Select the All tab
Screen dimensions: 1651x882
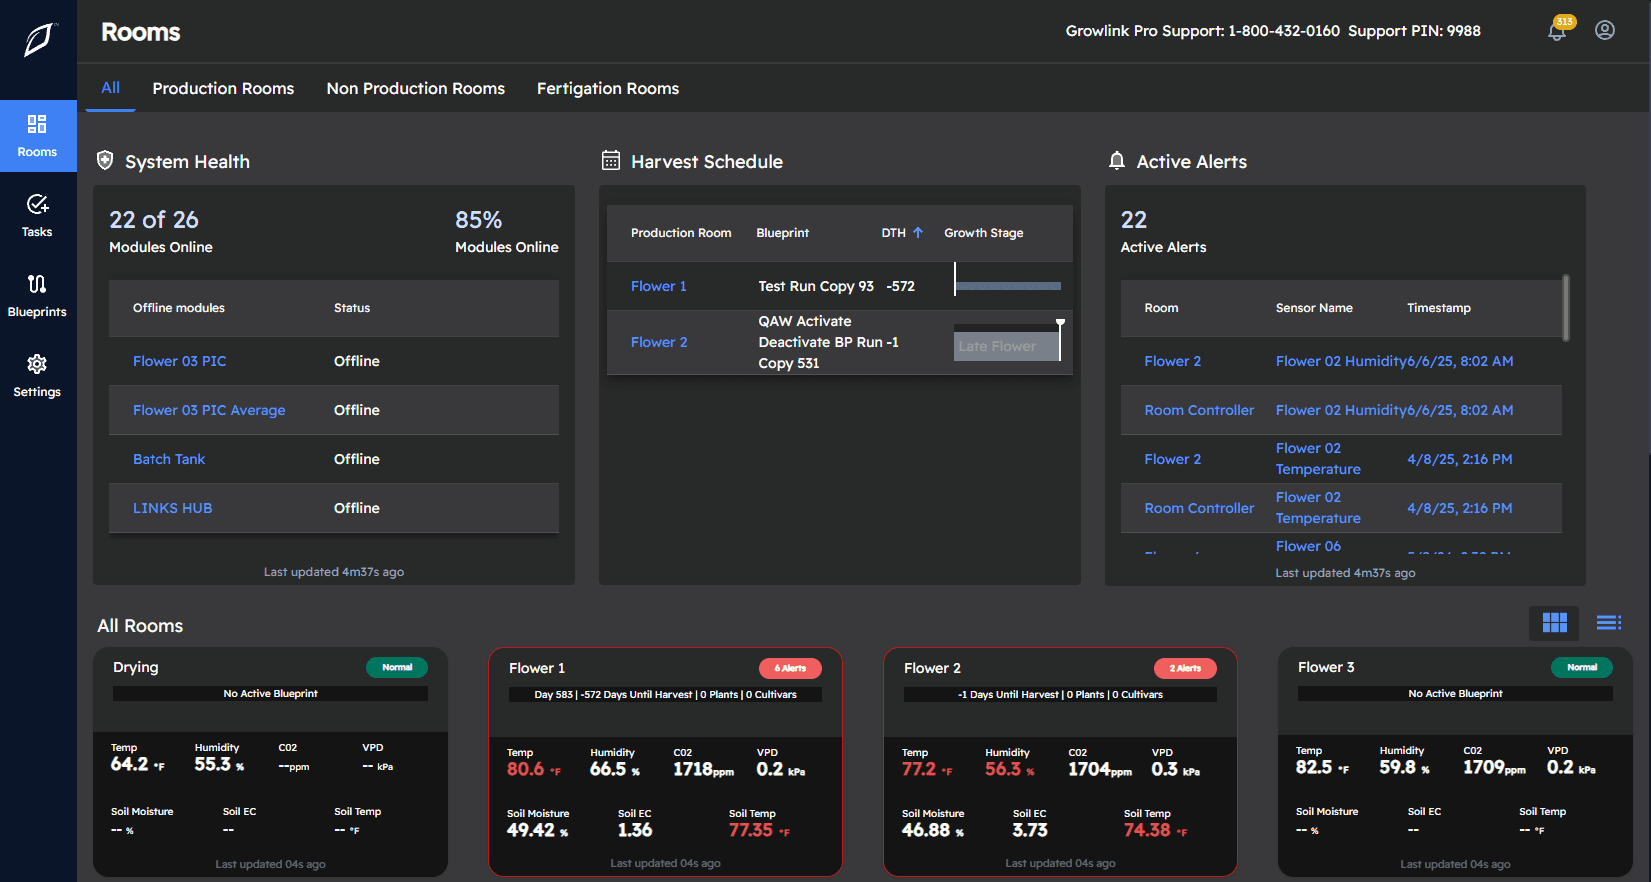[x=110, y=88]
